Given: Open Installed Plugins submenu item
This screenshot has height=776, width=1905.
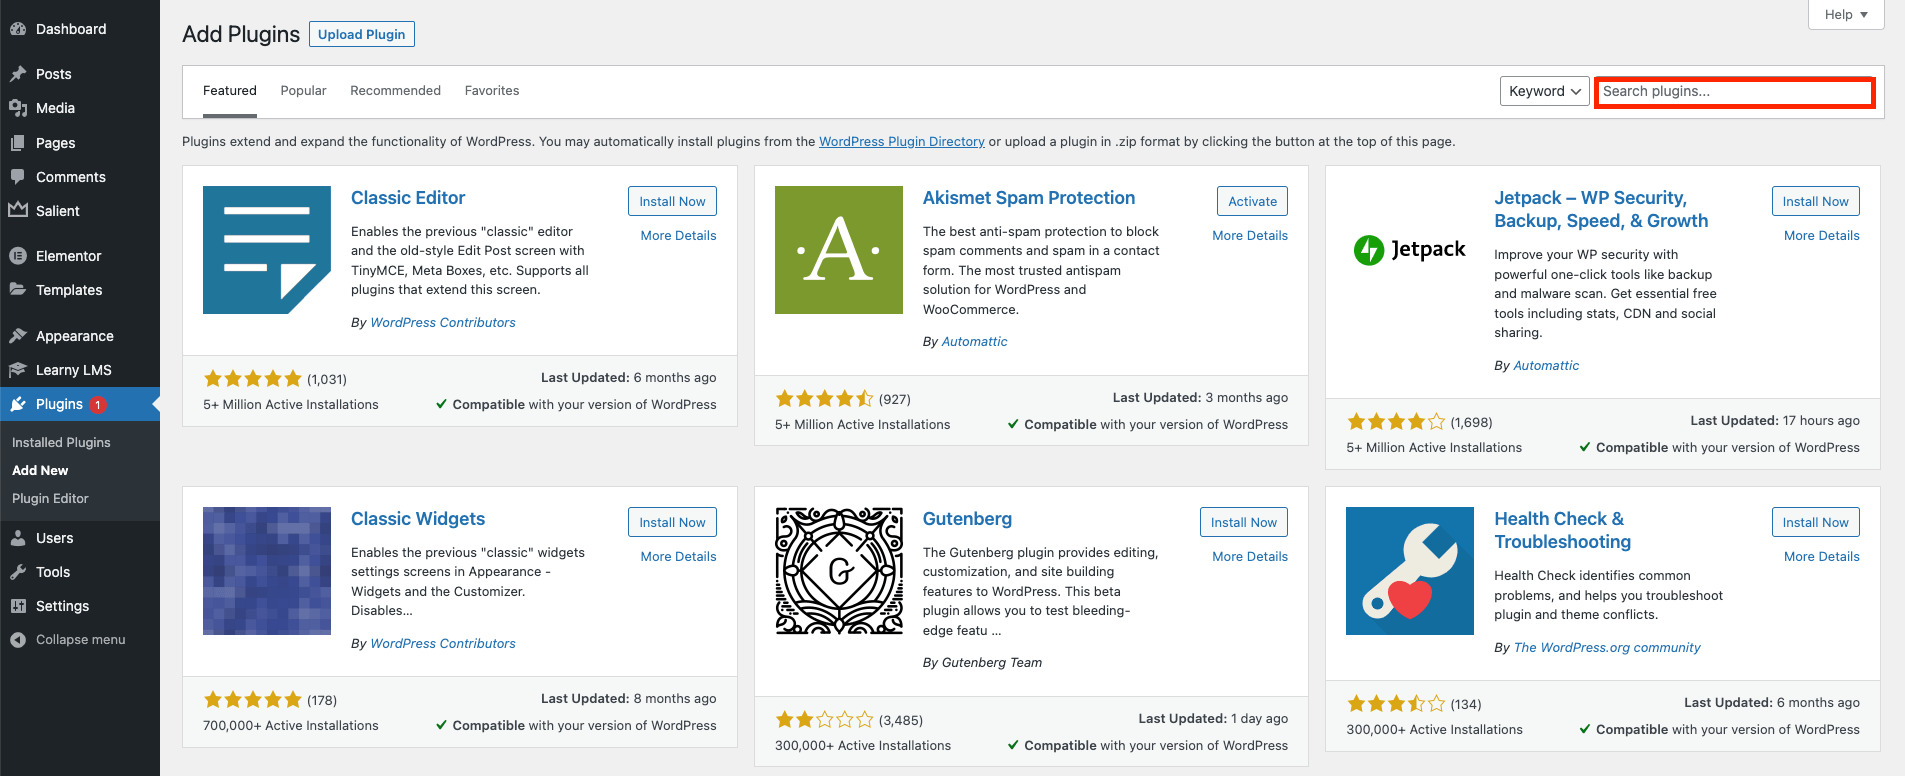Looking at the screenshot, I should coord(61,442).
